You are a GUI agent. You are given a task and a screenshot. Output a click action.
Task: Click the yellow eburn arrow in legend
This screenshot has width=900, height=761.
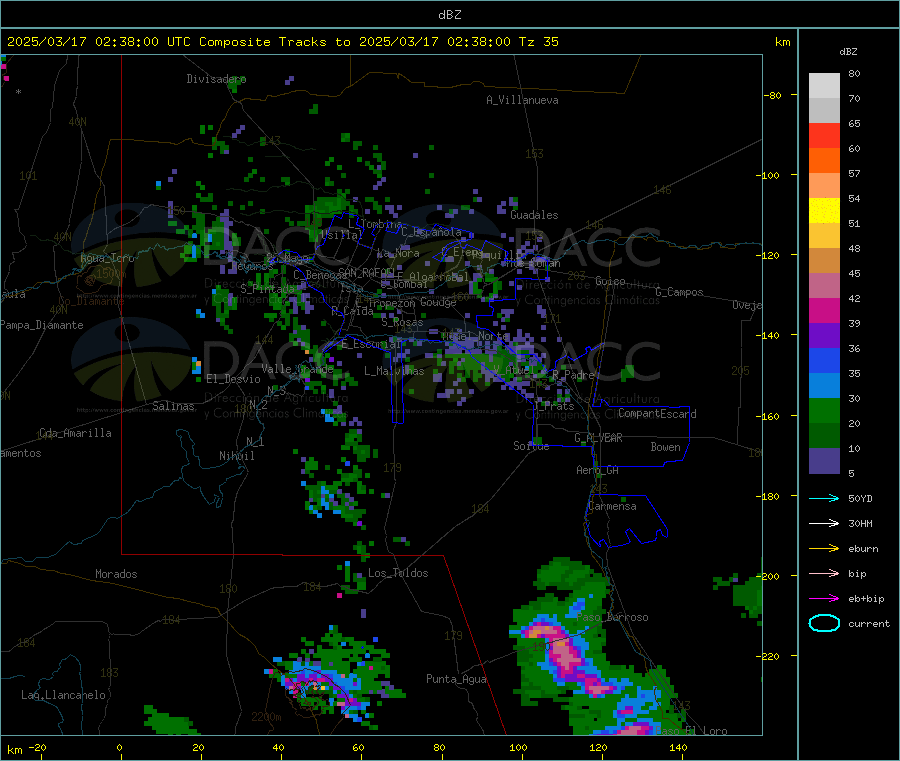824,549
